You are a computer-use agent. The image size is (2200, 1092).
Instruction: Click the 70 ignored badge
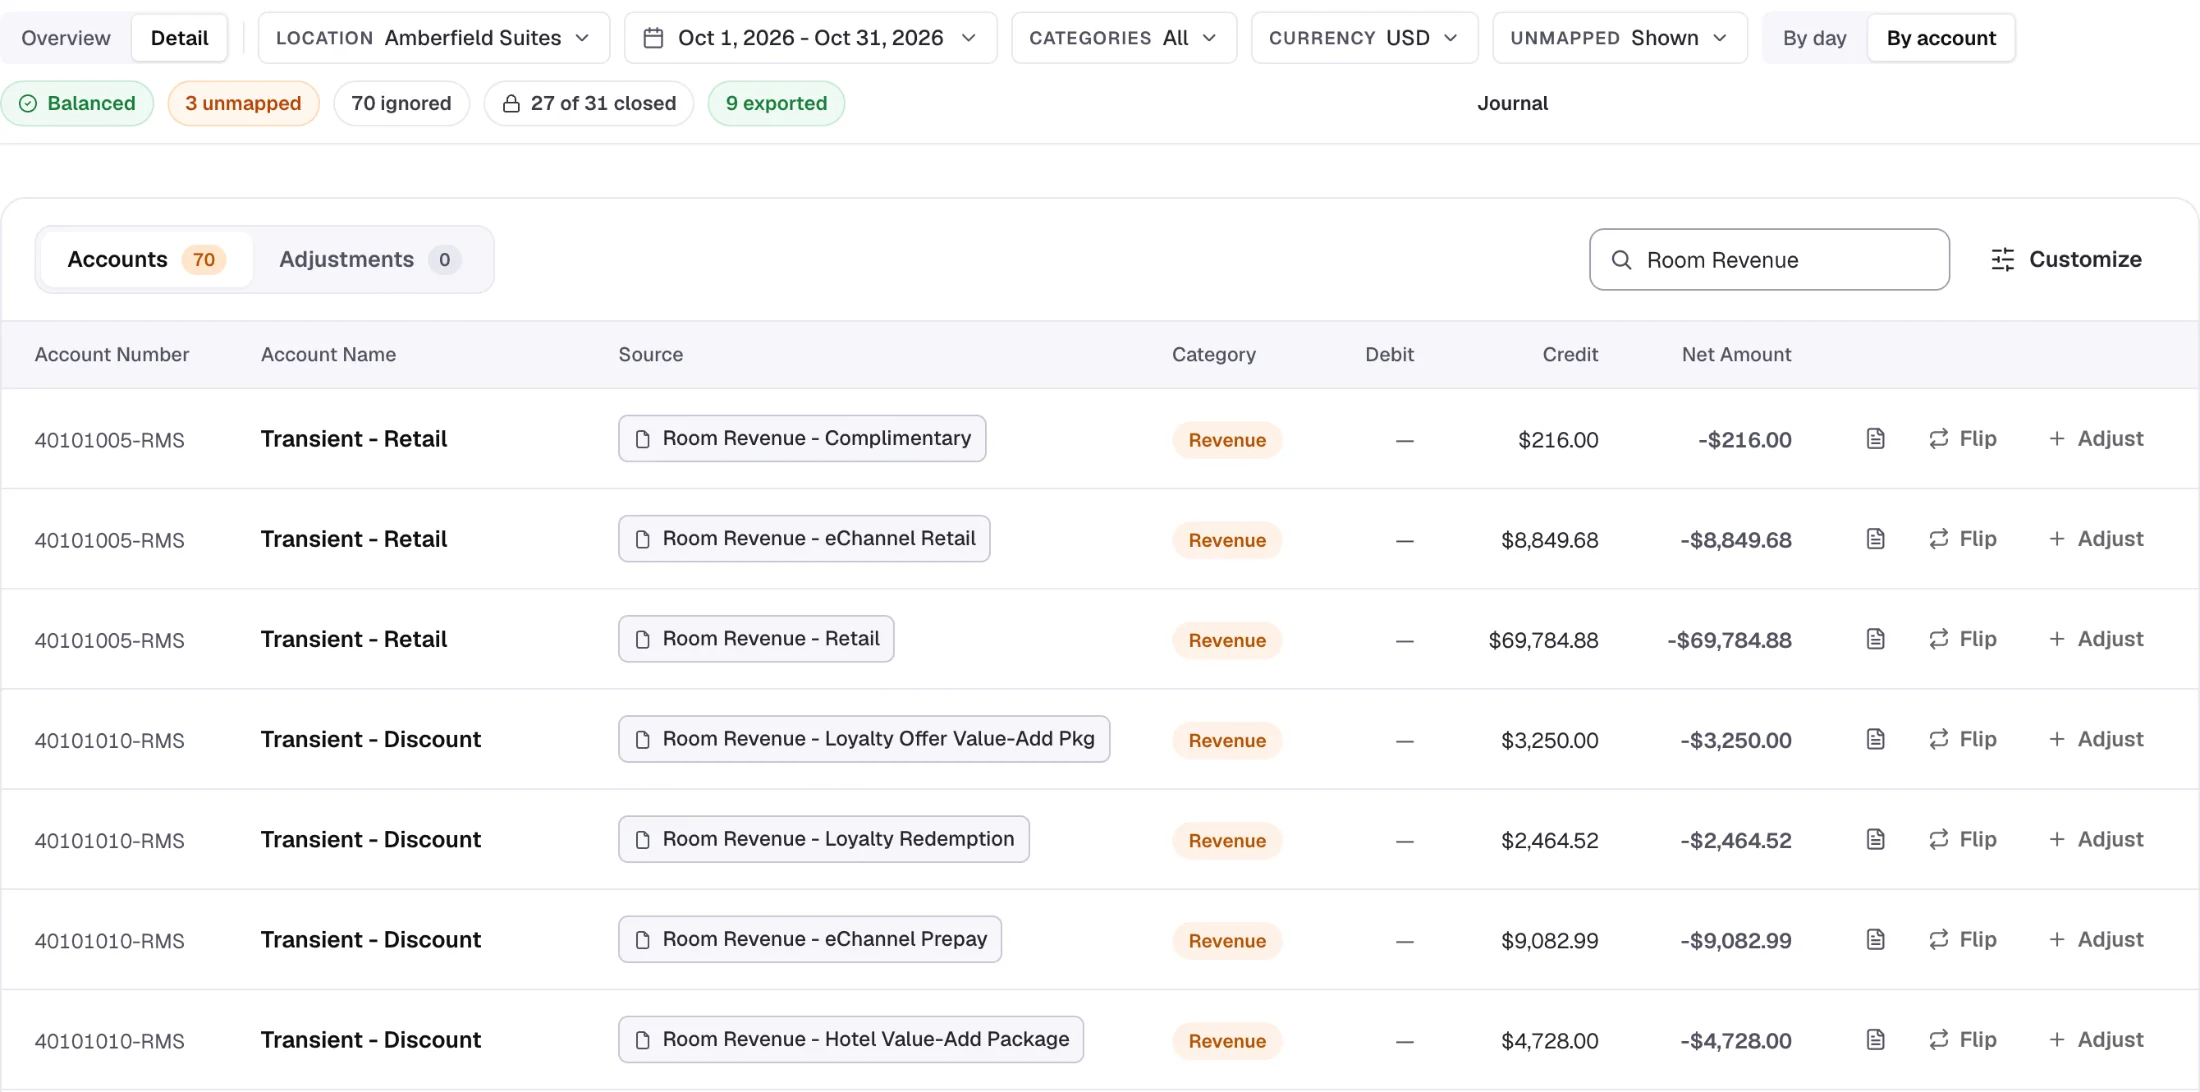(x=401, y=103)
